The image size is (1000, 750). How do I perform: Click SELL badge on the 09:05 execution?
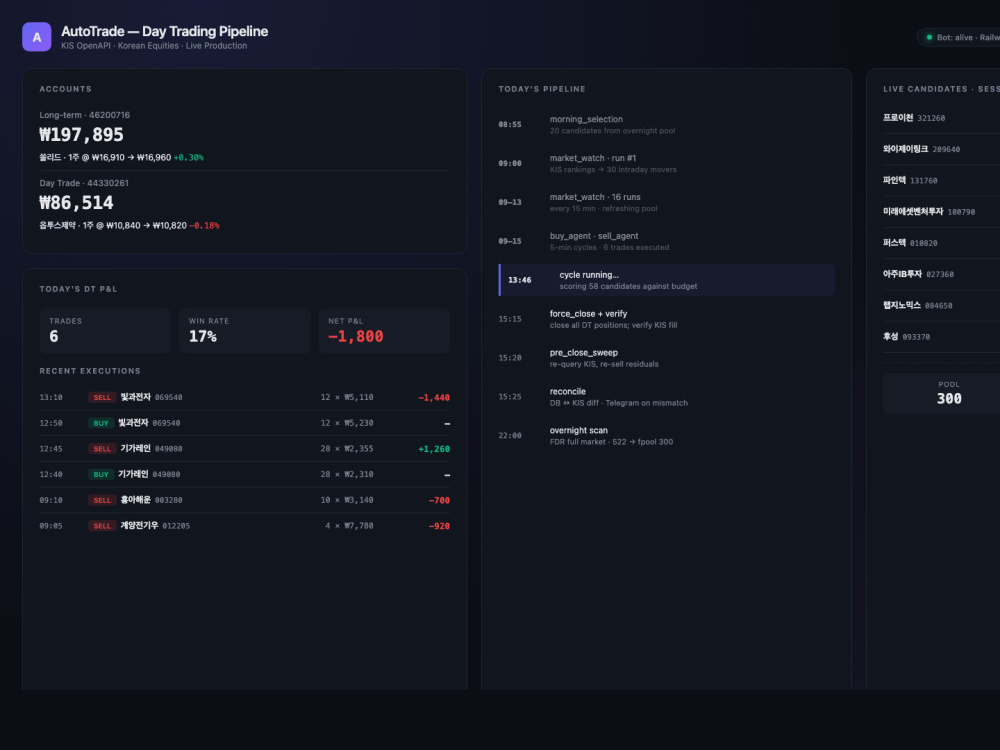click(102, 526)
